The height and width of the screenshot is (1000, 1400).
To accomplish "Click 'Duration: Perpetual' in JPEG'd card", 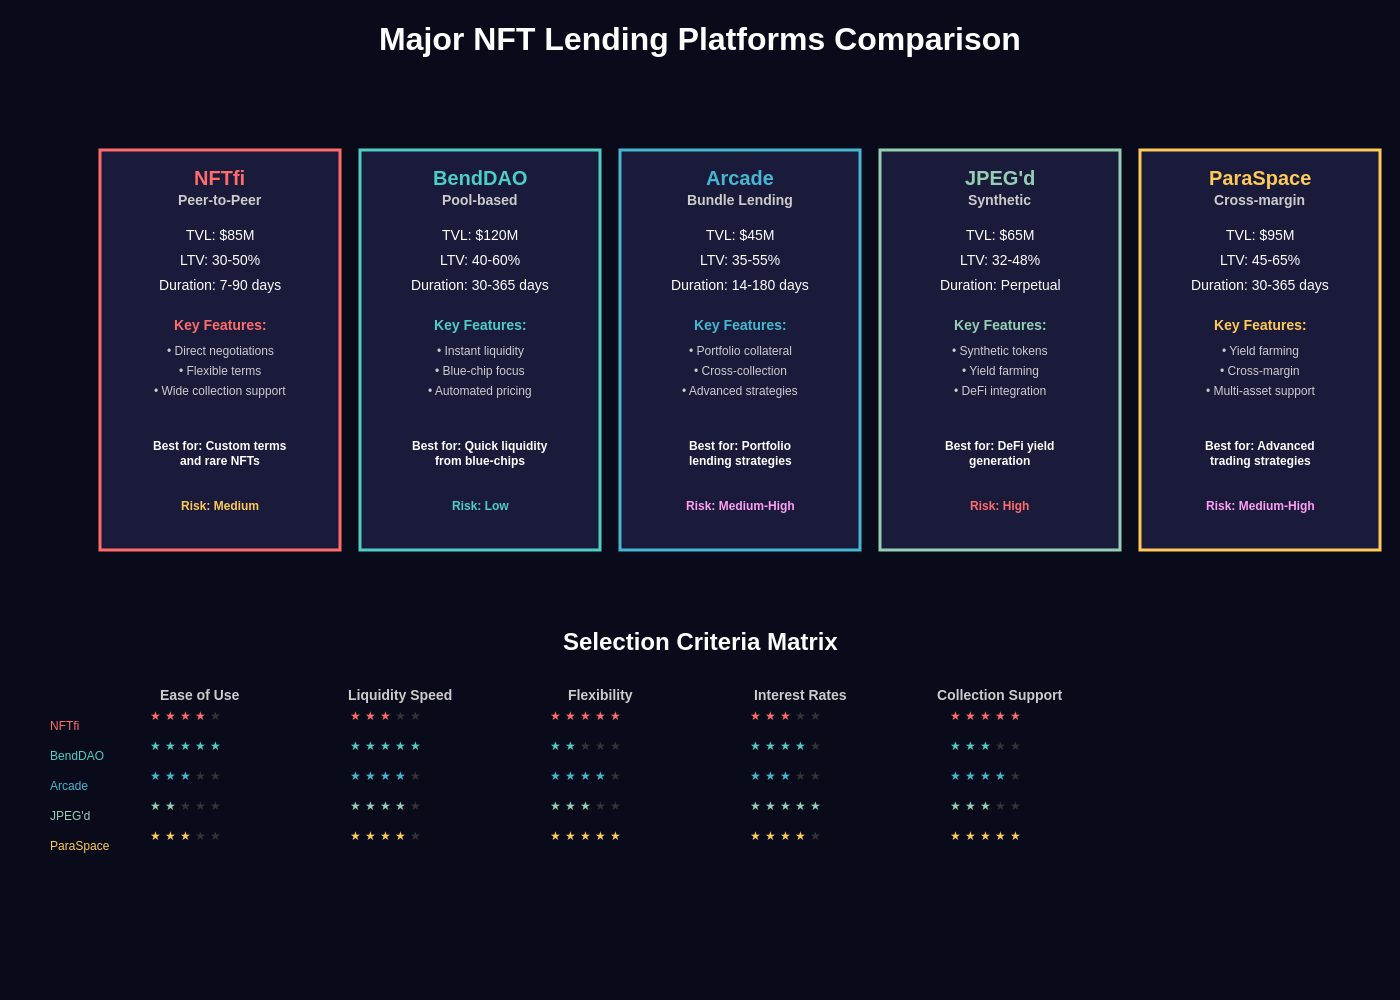I will [x=1000, y=285].
